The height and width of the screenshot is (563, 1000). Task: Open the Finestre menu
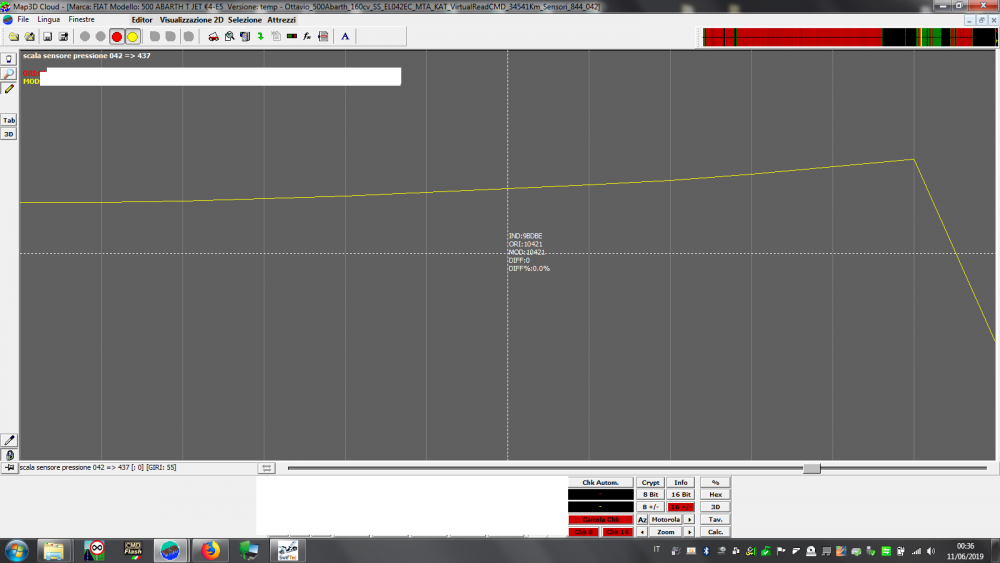82,20
